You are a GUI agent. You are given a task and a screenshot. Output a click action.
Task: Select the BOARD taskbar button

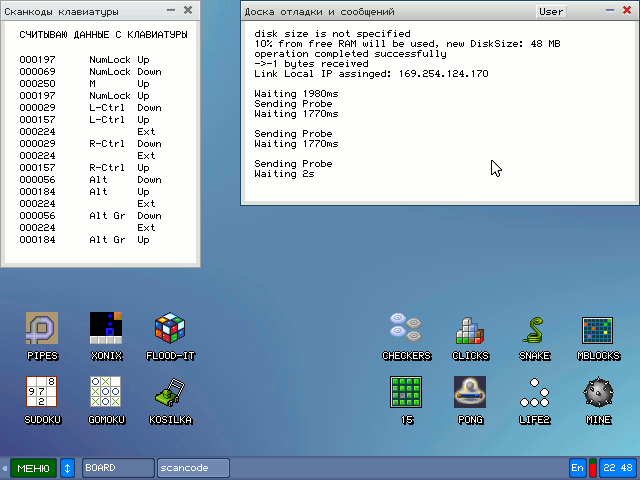point(117,468)
